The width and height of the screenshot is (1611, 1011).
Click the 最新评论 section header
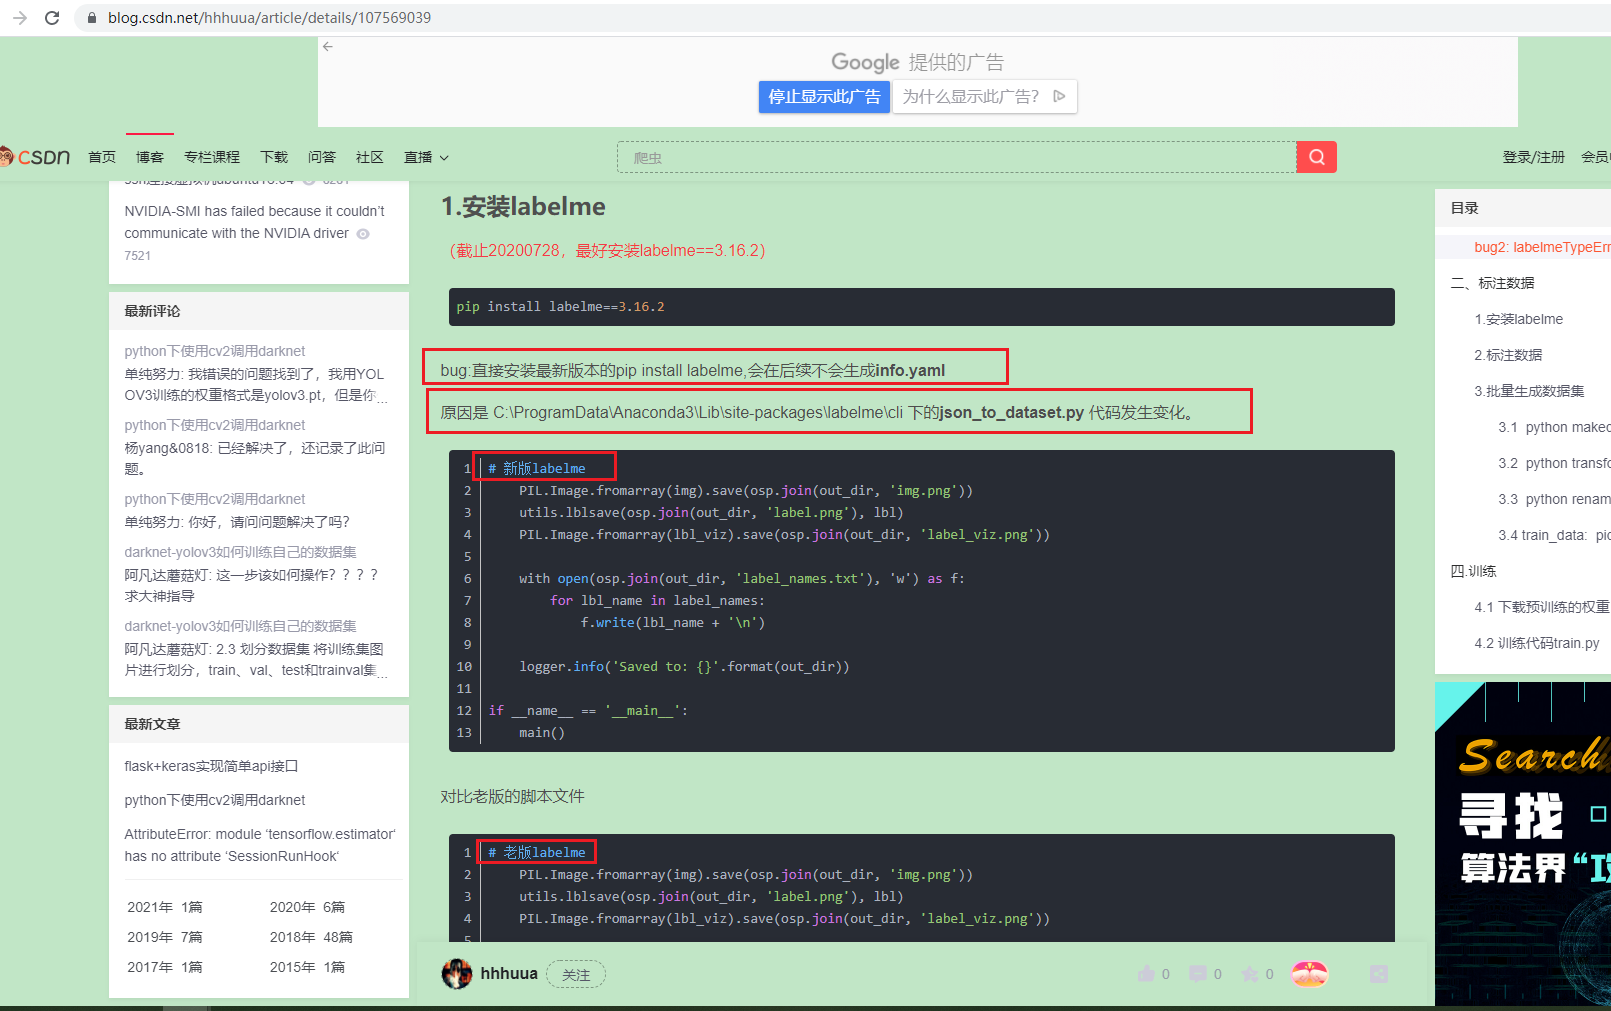point(152,311)
